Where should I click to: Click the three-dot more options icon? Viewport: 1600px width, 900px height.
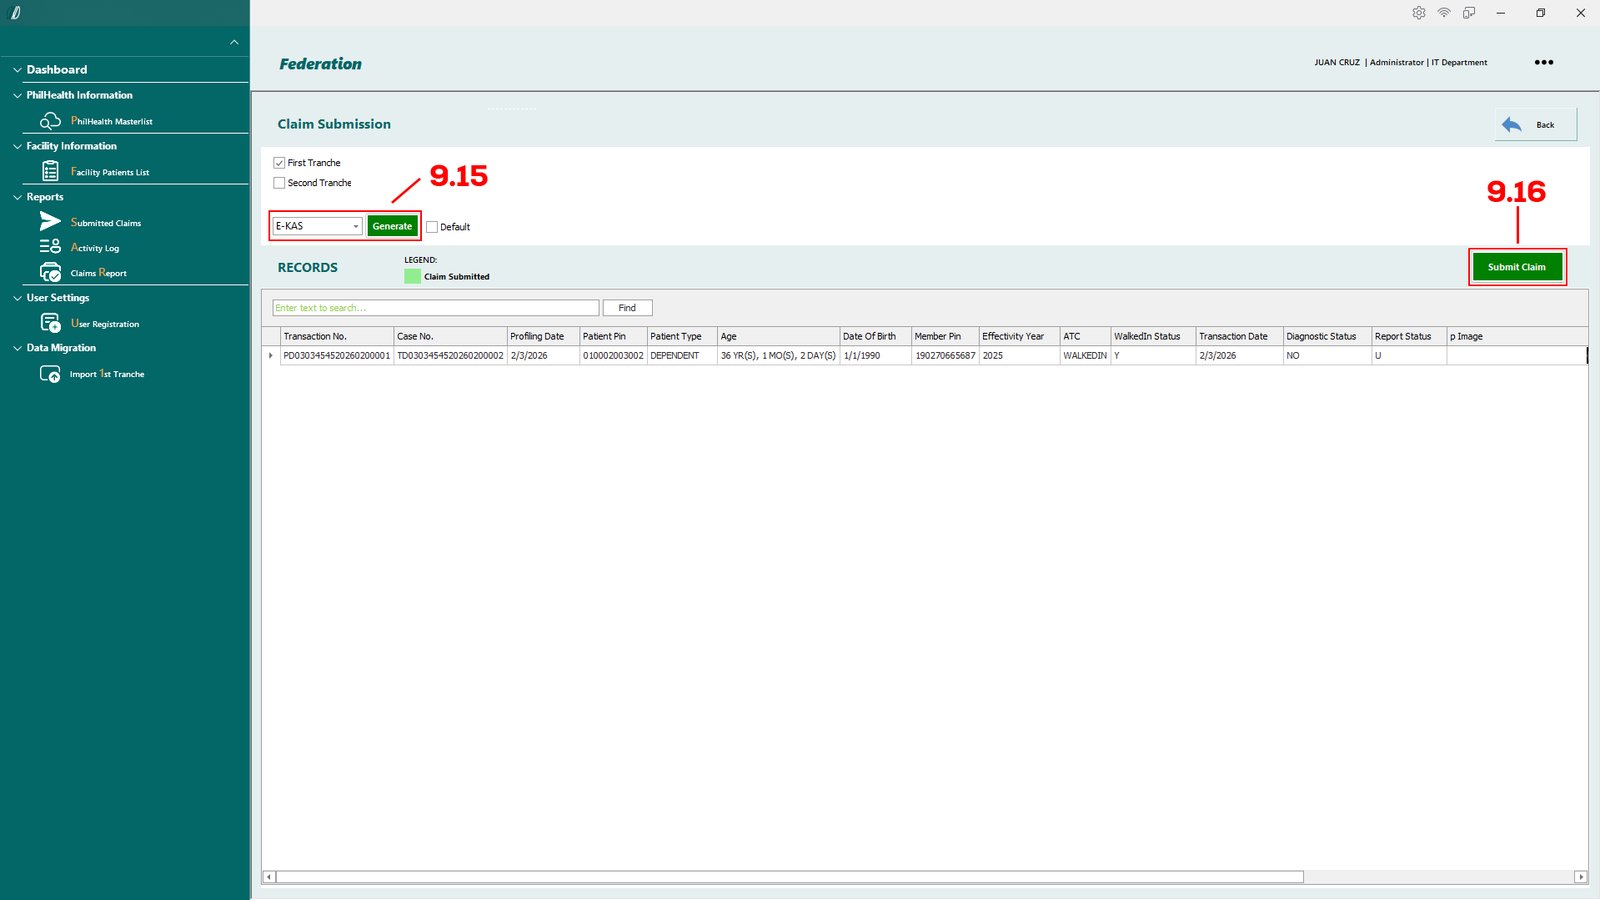pyautogui.click(x=1544, y=62)
